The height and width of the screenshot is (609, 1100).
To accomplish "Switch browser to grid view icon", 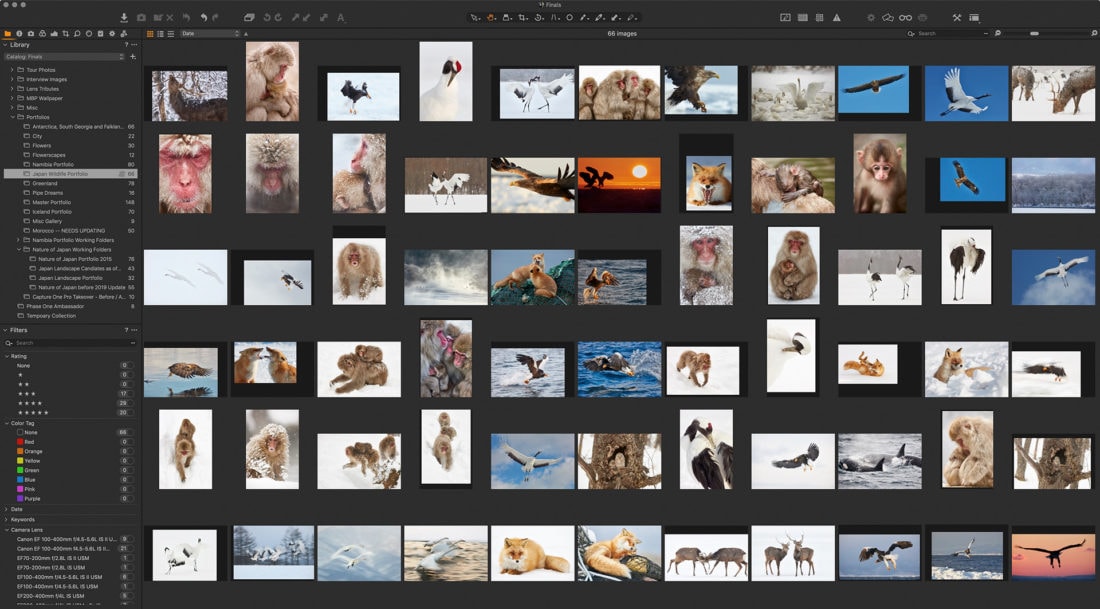I will click(x=151, y=33).
